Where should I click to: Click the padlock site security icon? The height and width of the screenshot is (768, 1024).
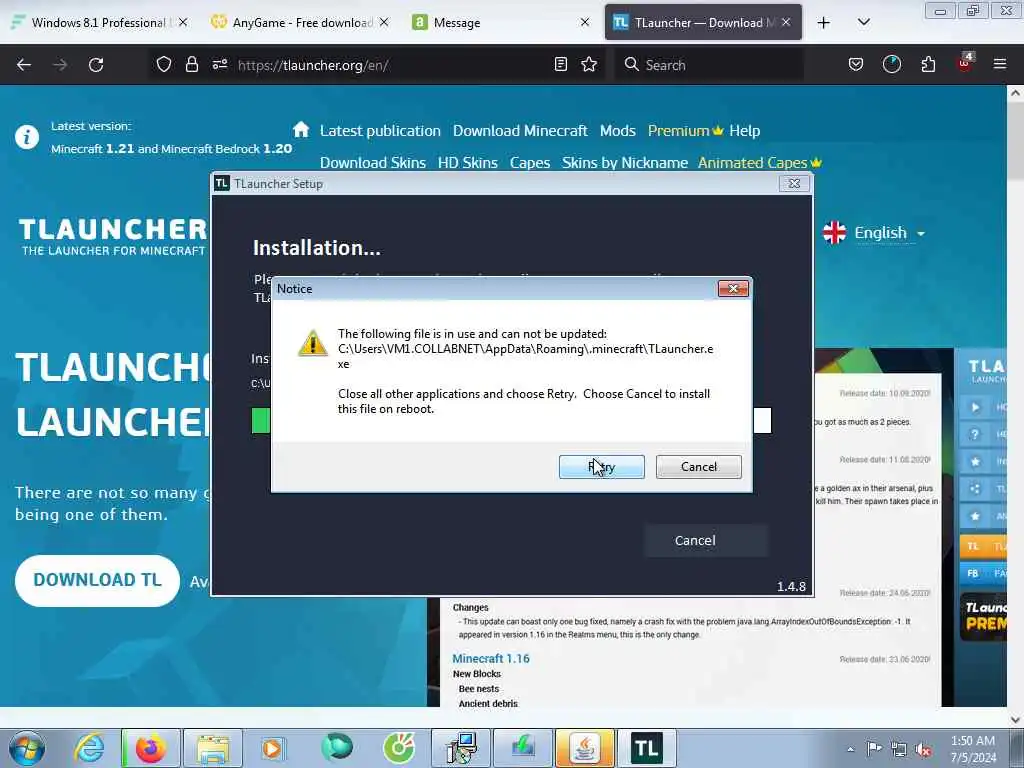pyautogui.click(x=191, y=65)
